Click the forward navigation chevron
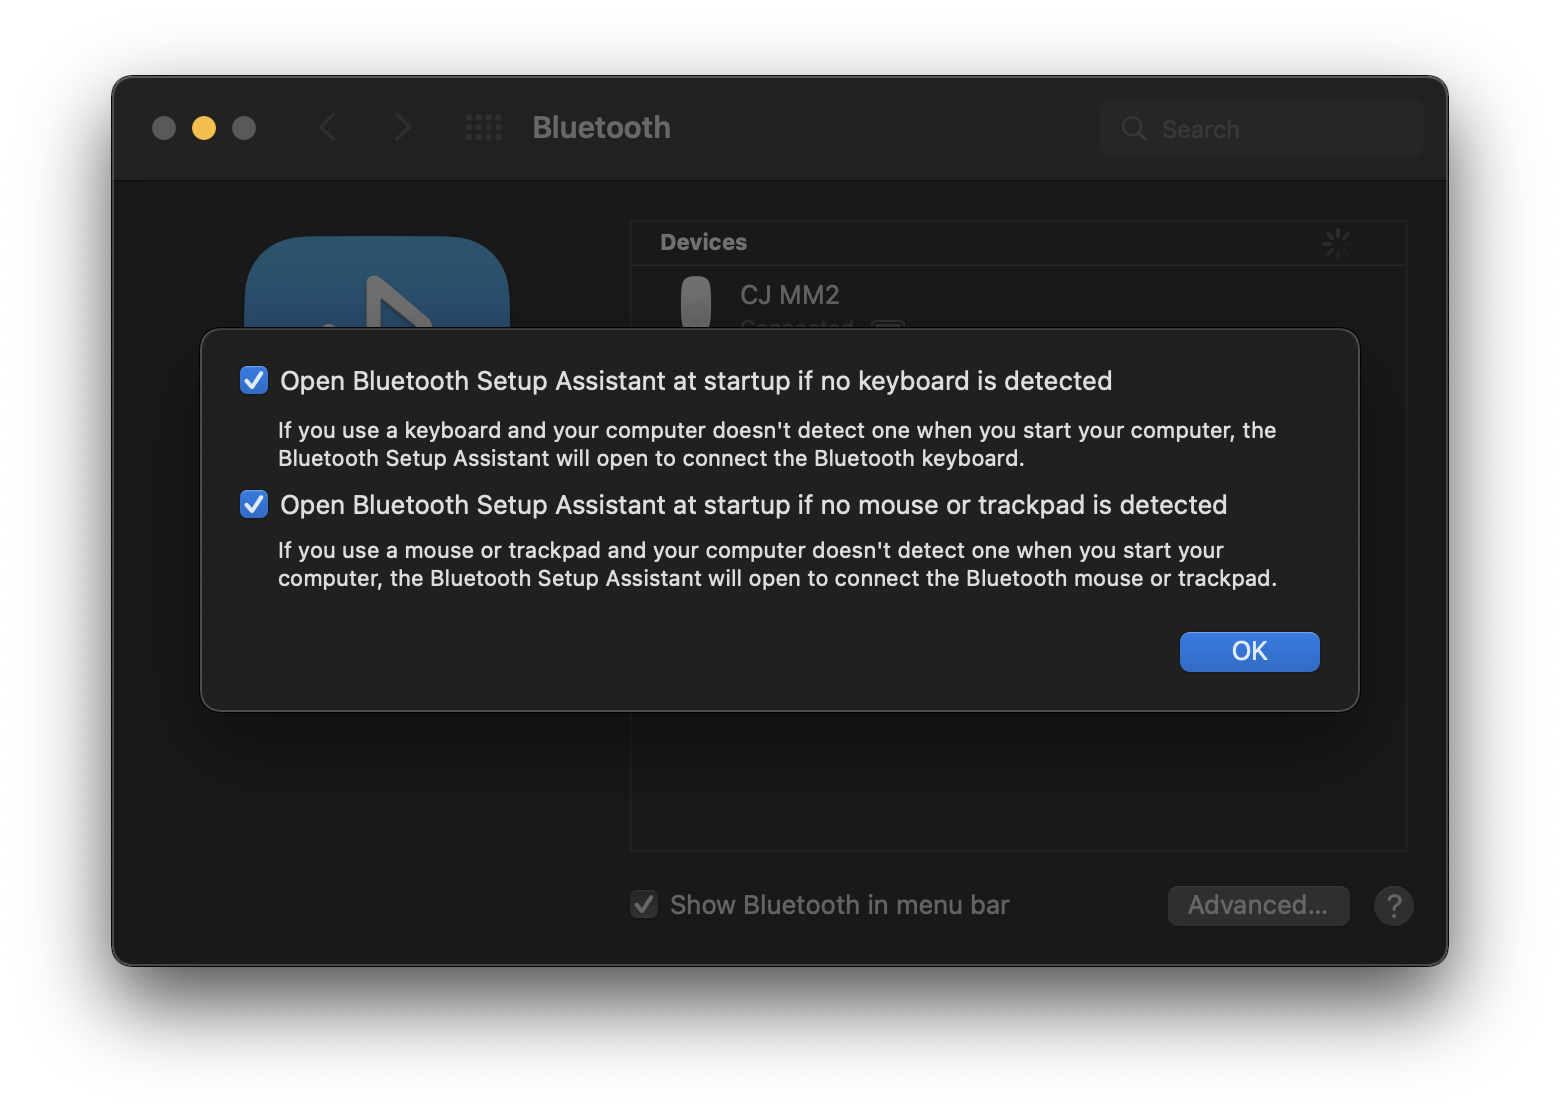 pyautogui.click(x=402, y=128)
